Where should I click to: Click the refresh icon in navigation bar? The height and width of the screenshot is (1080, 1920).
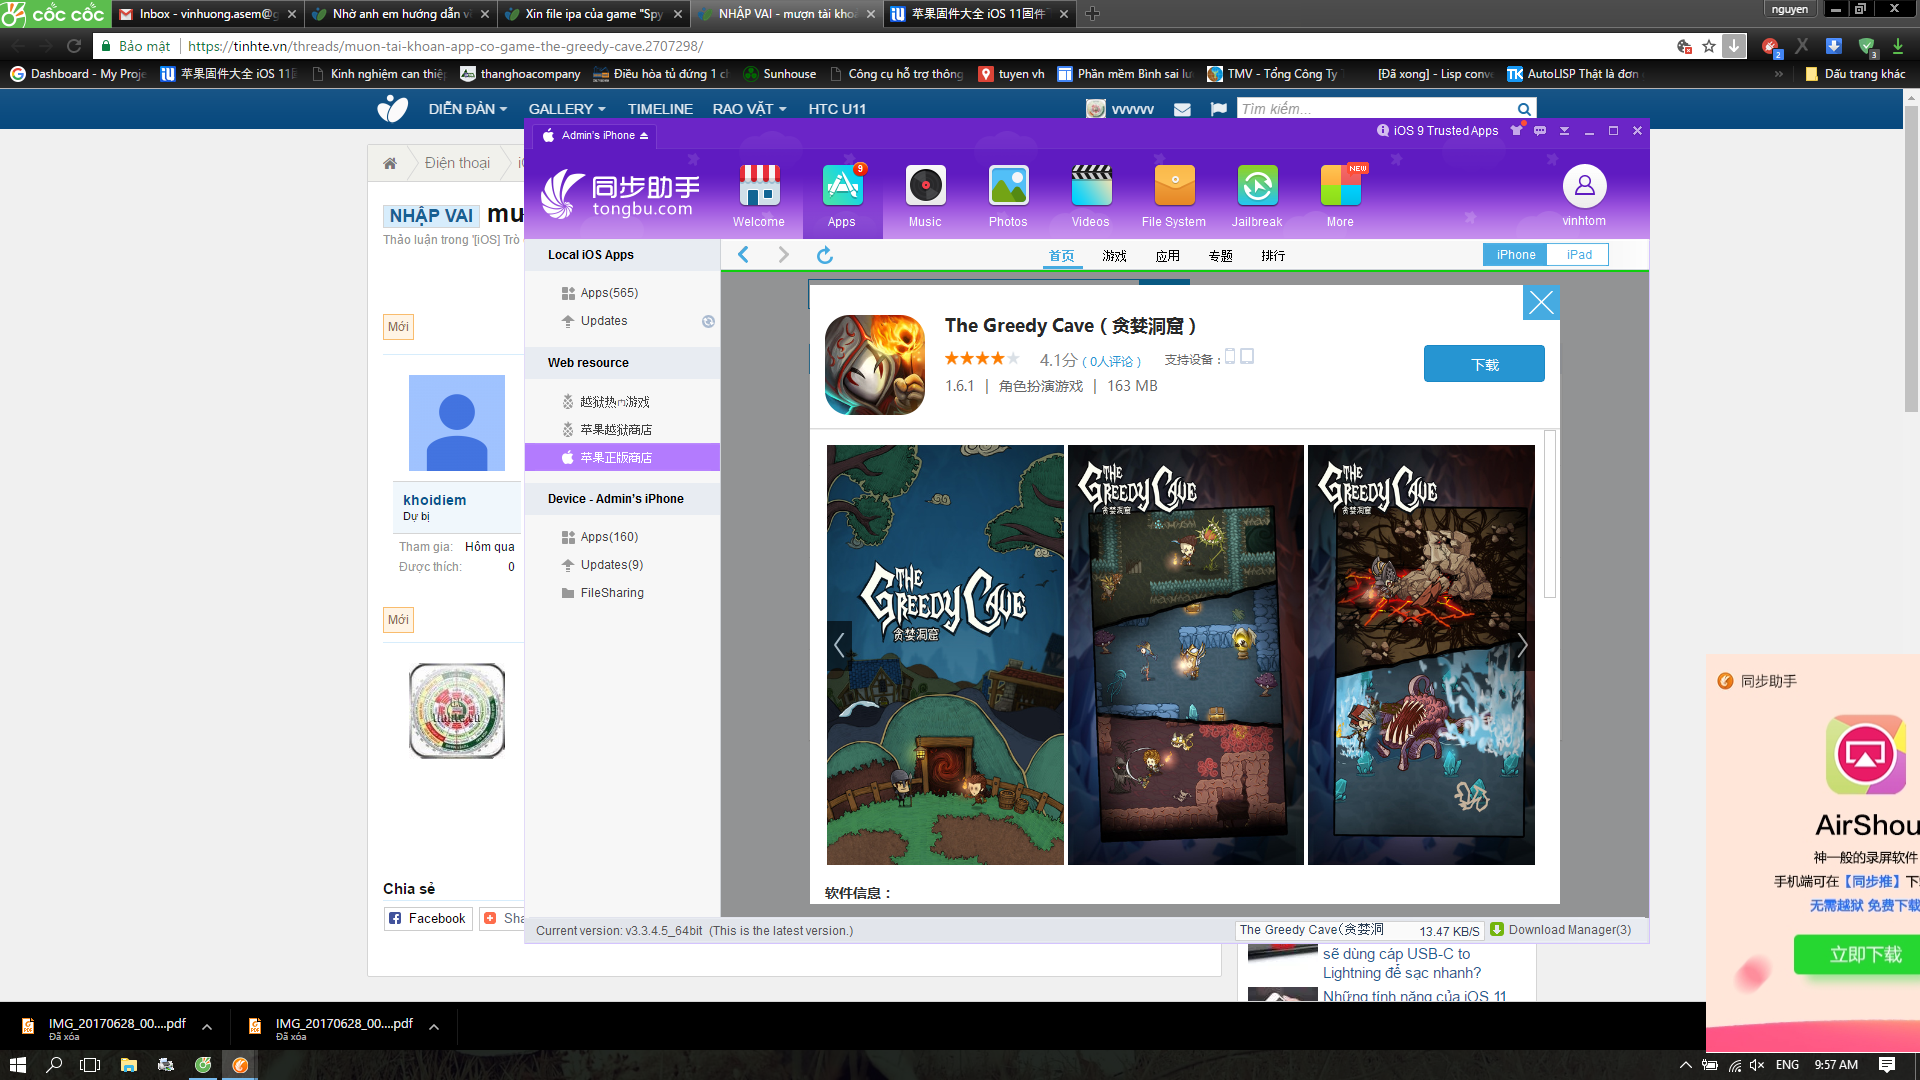825,255
